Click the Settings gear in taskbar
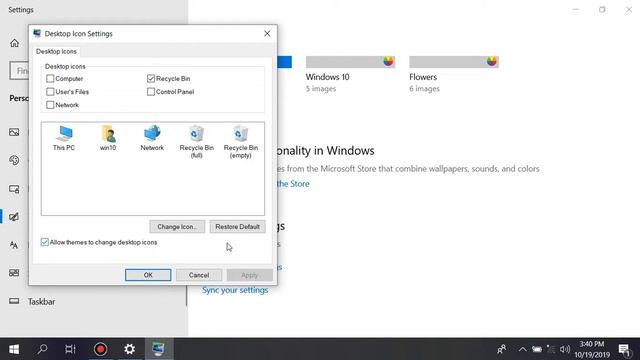 (x=129, y=349)
